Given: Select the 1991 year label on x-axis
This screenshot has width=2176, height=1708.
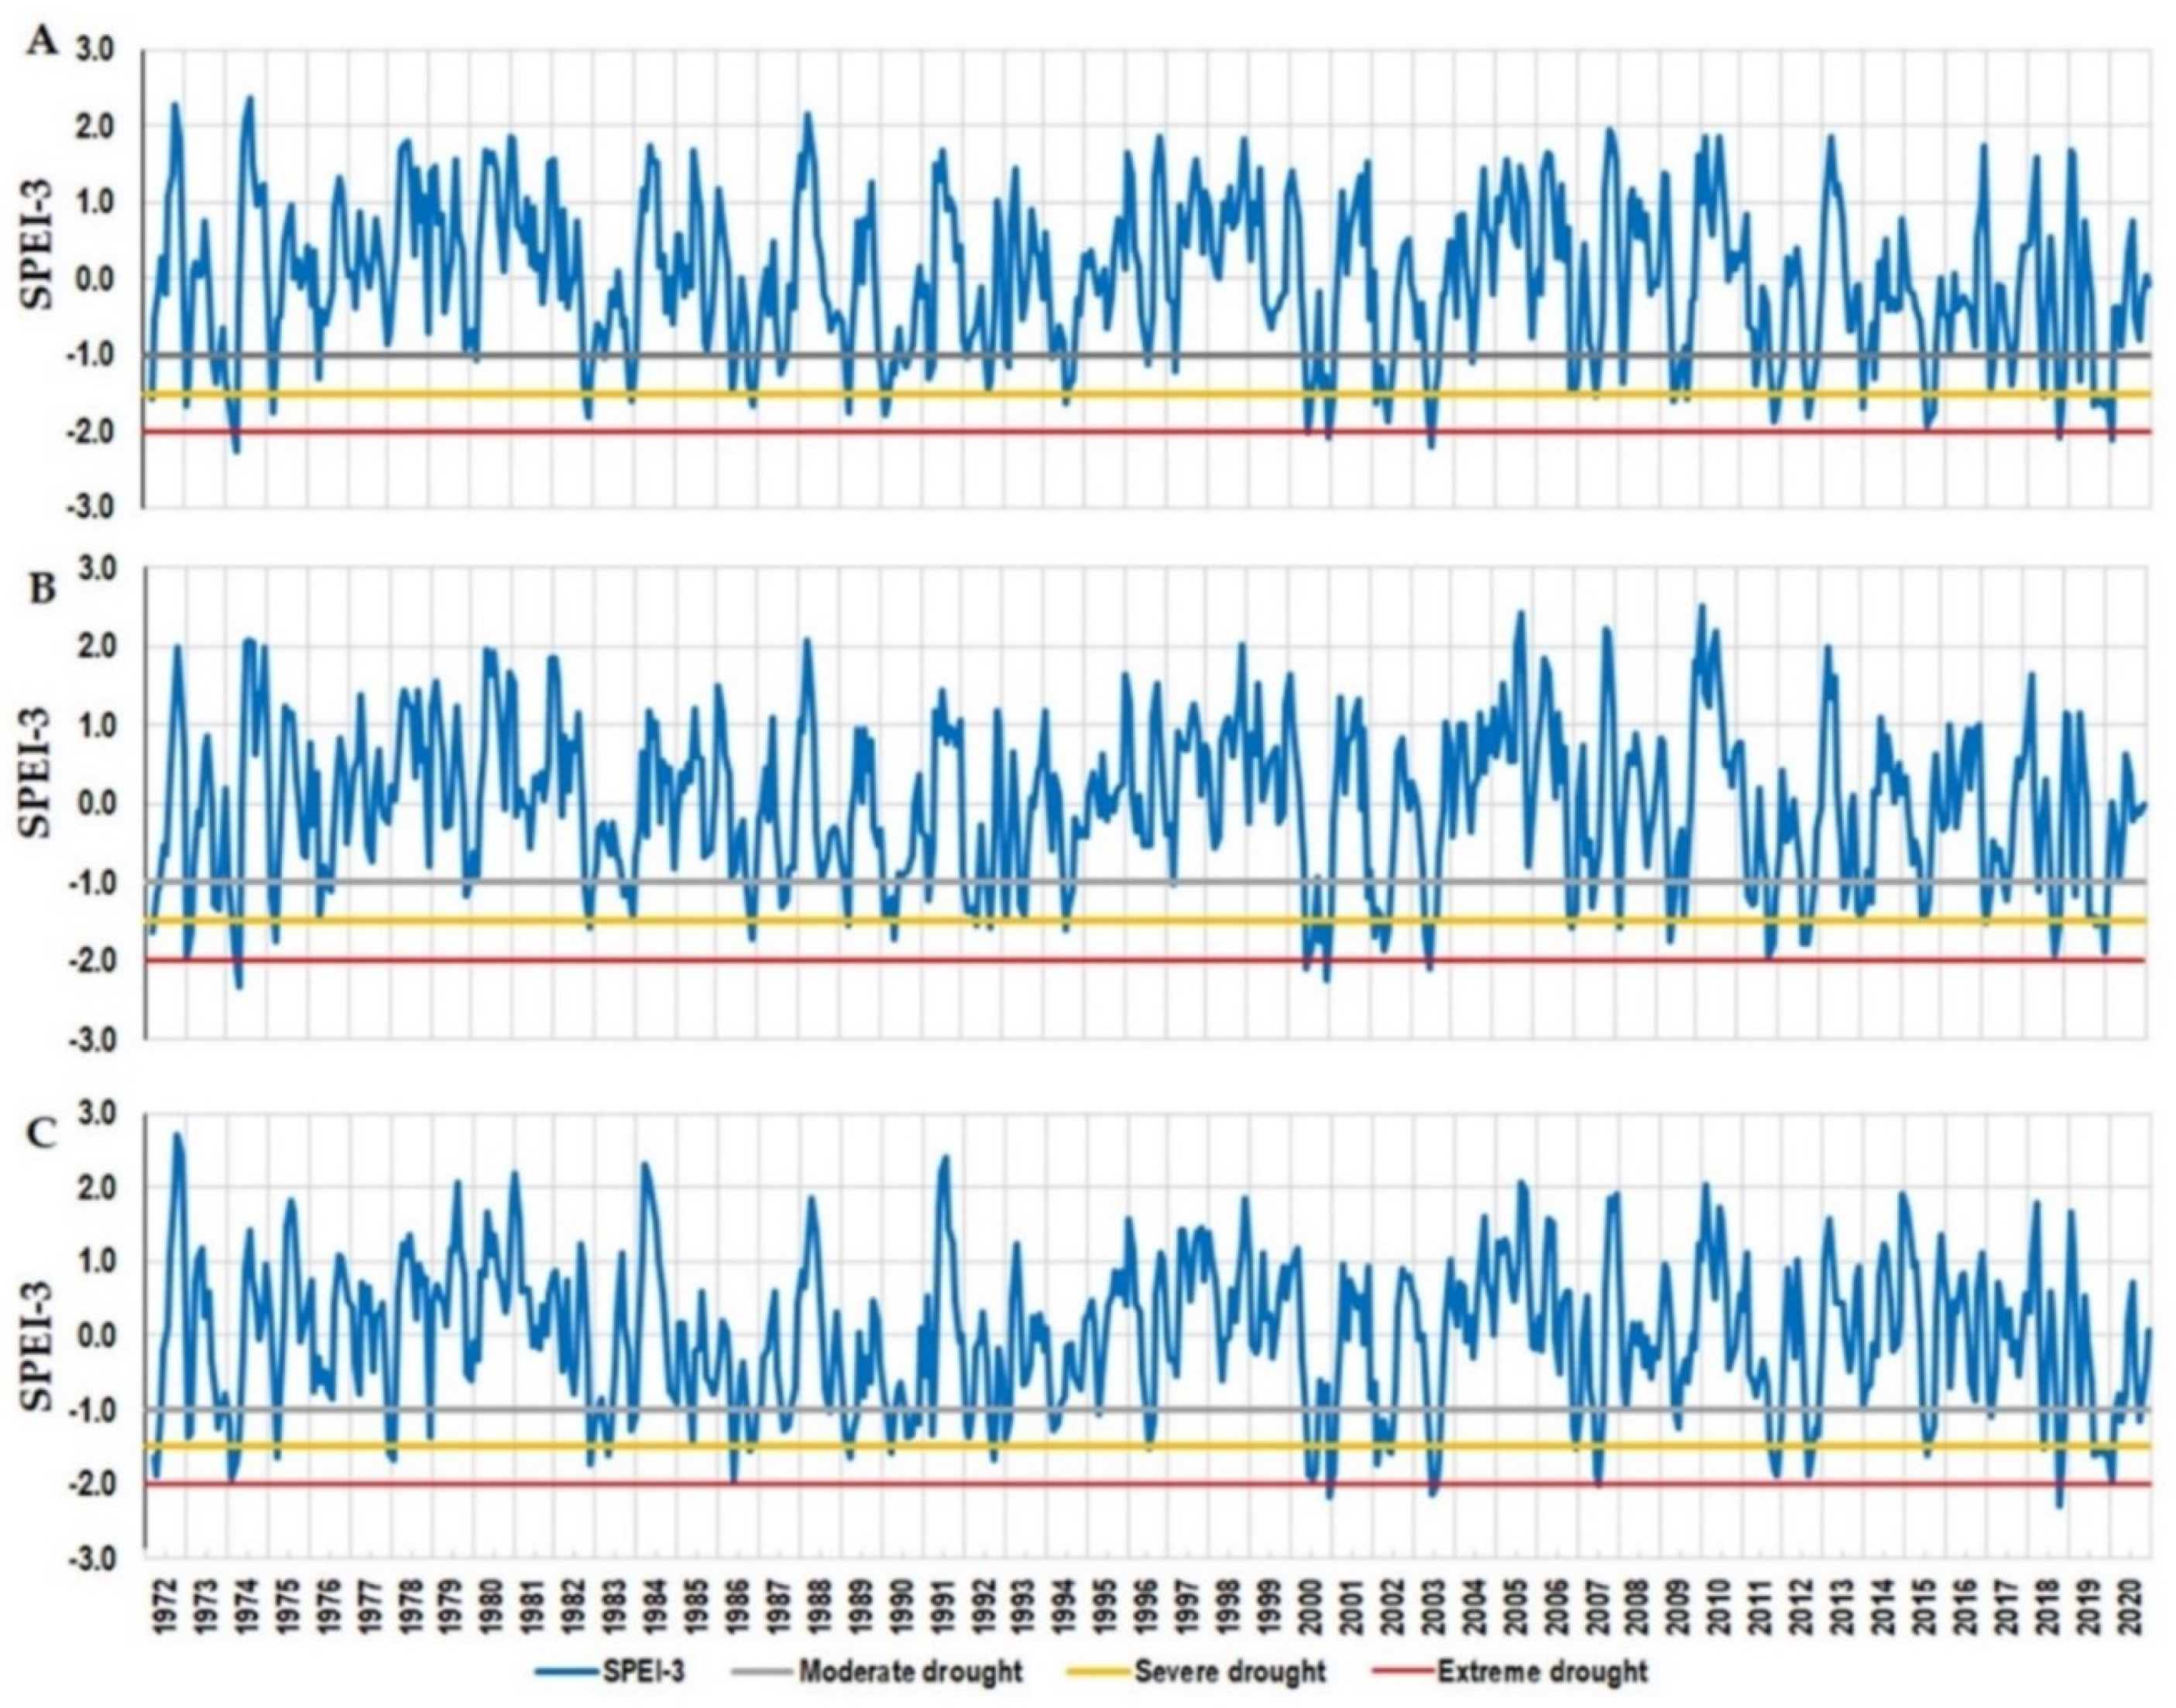Looking at the screenshot, I should 943,1606.
